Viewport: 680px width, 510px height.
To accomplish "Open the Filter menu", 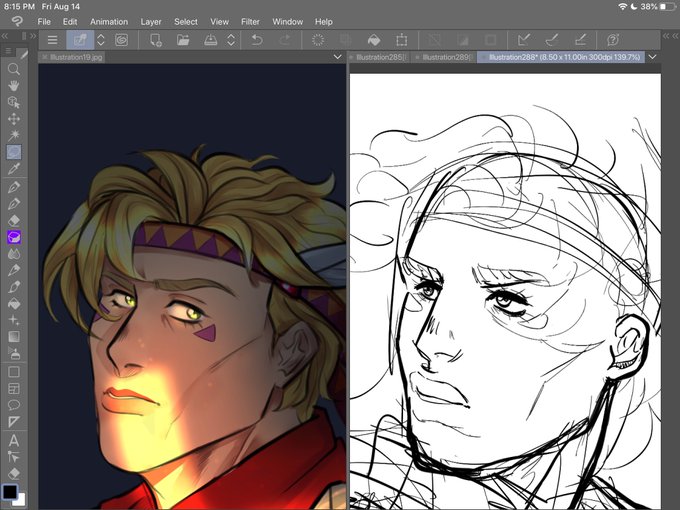I will 250,22.
